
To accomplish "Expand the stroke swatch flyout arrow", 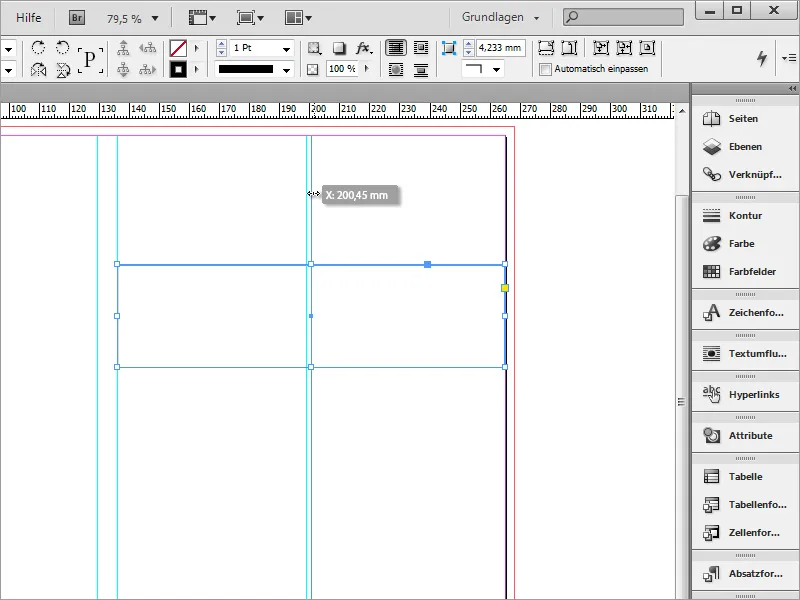I will point(196,69).
